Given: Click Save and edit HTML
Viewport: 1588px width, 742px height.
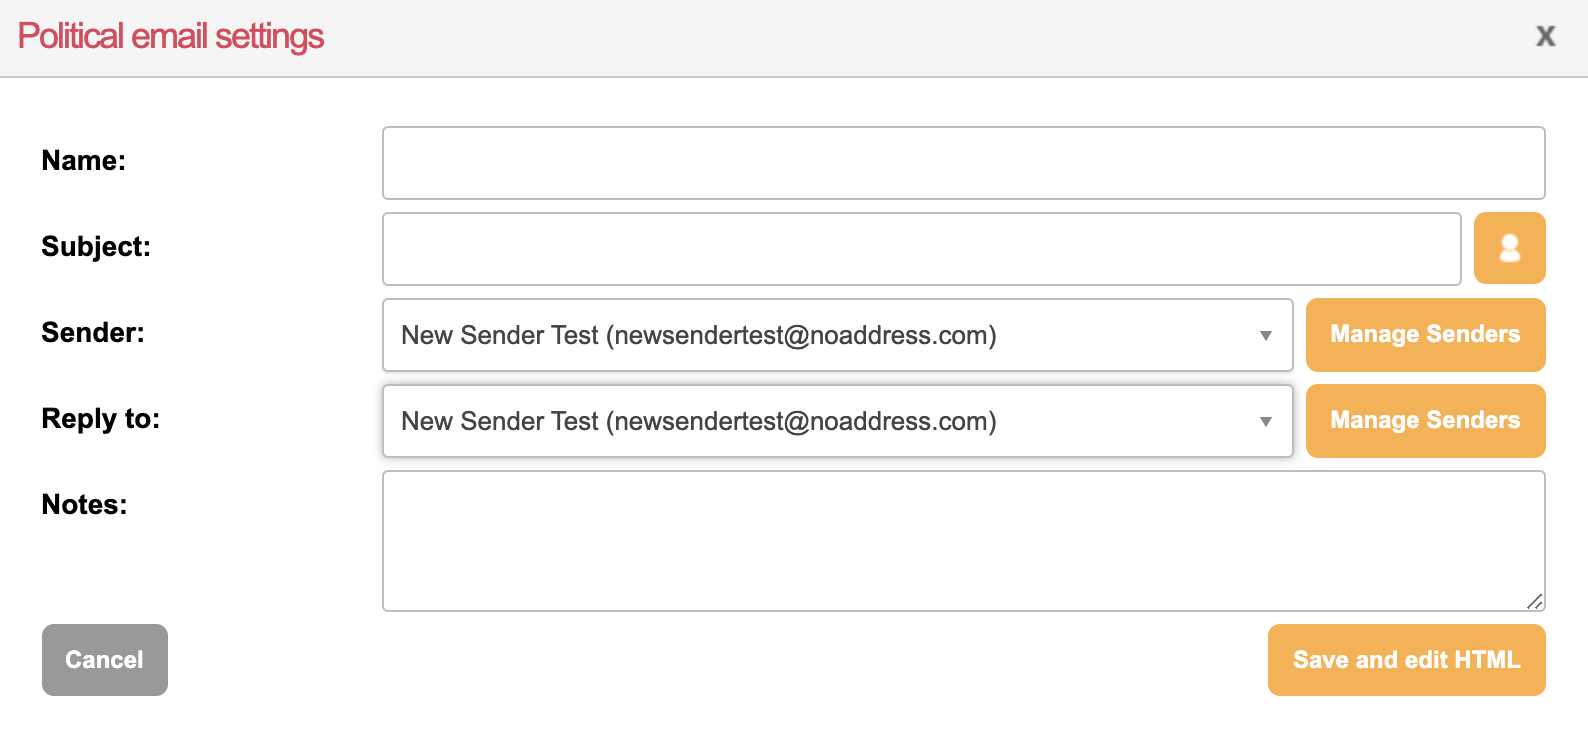Looking at the screenshot, I should 1406,660.
